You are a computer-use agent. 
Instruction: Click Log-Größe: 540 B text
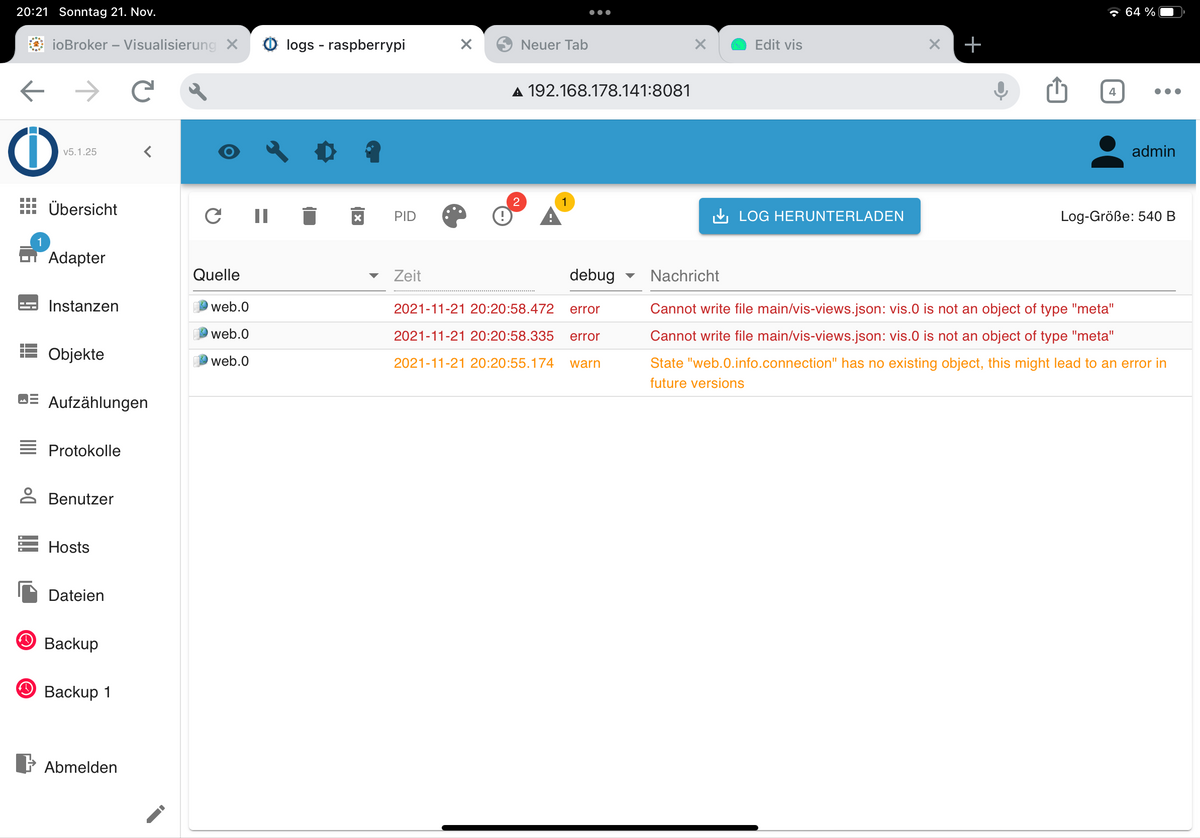1118,216
